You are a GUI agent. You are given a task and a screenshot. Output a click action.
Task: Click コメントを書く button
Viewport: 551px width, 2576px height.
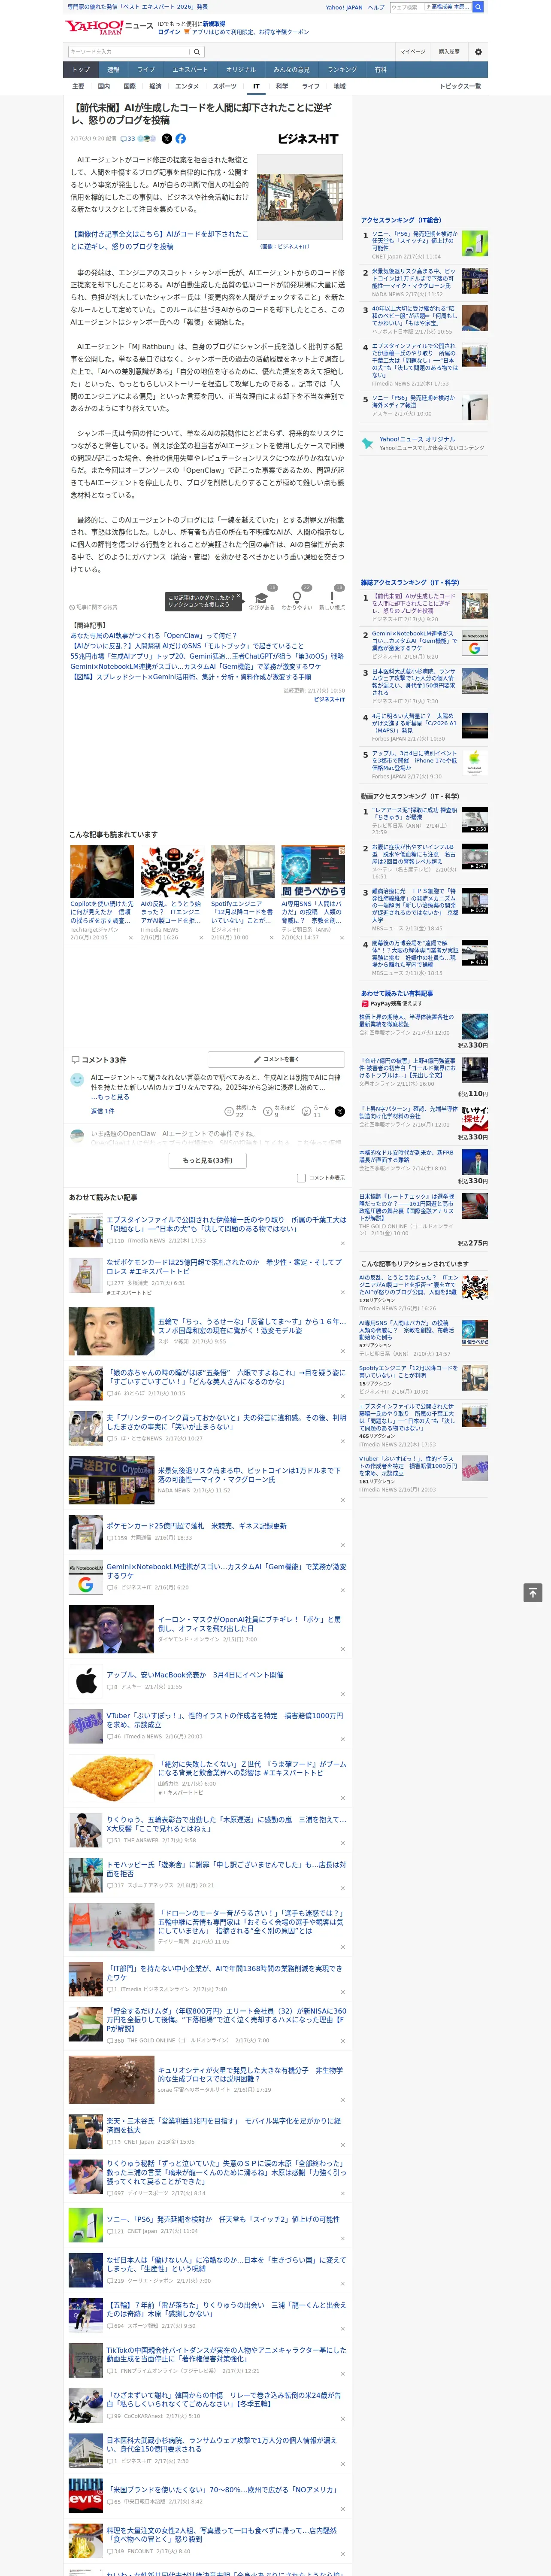(276, 1059)
